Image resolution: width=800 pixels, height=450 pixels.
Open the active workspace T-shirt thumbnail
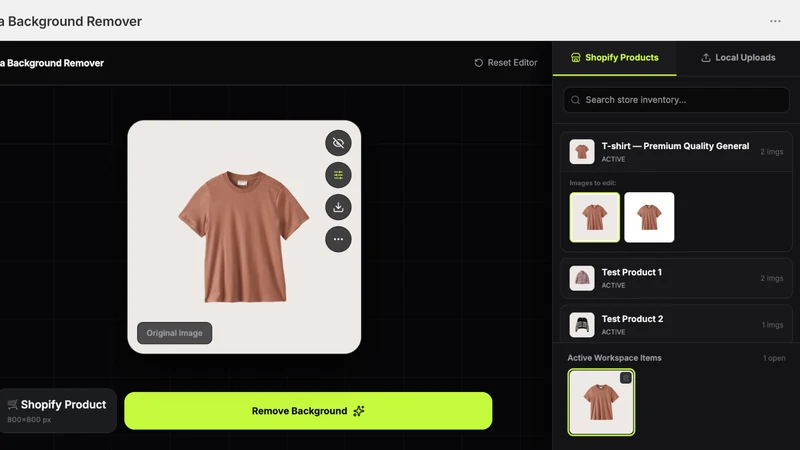tap(601, 402)
